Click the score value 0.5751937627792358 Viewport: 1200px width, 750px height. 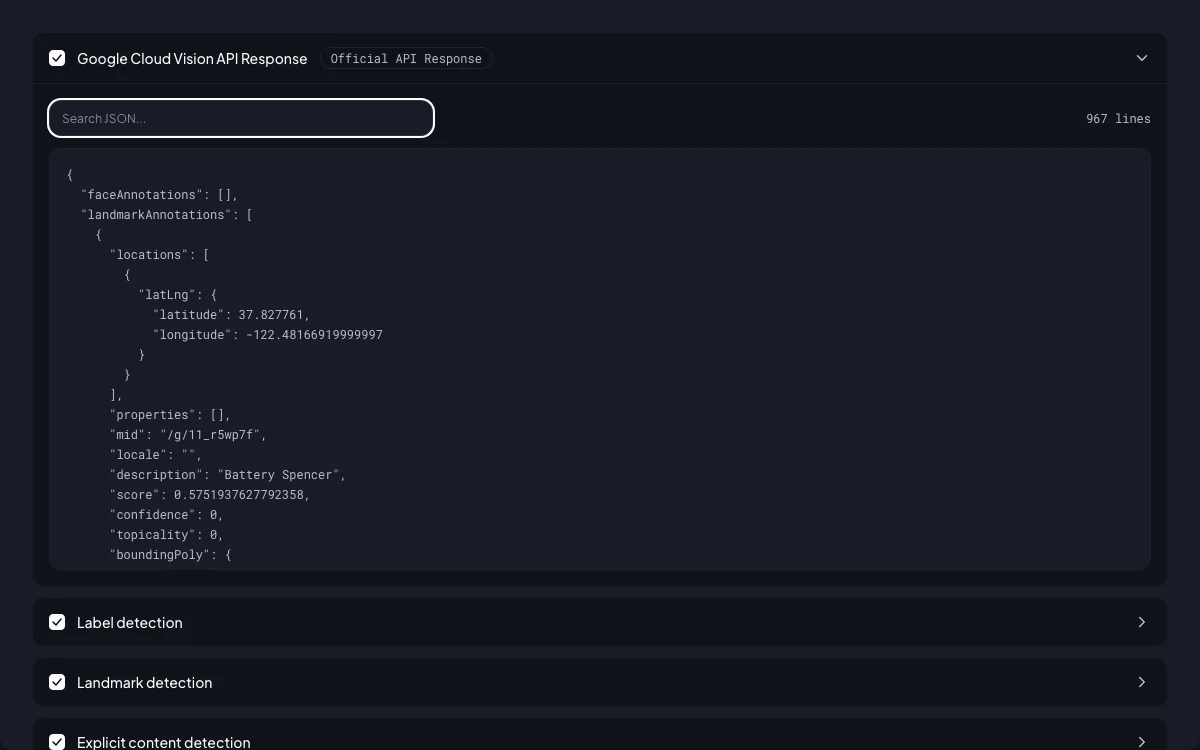click(239, 495)
